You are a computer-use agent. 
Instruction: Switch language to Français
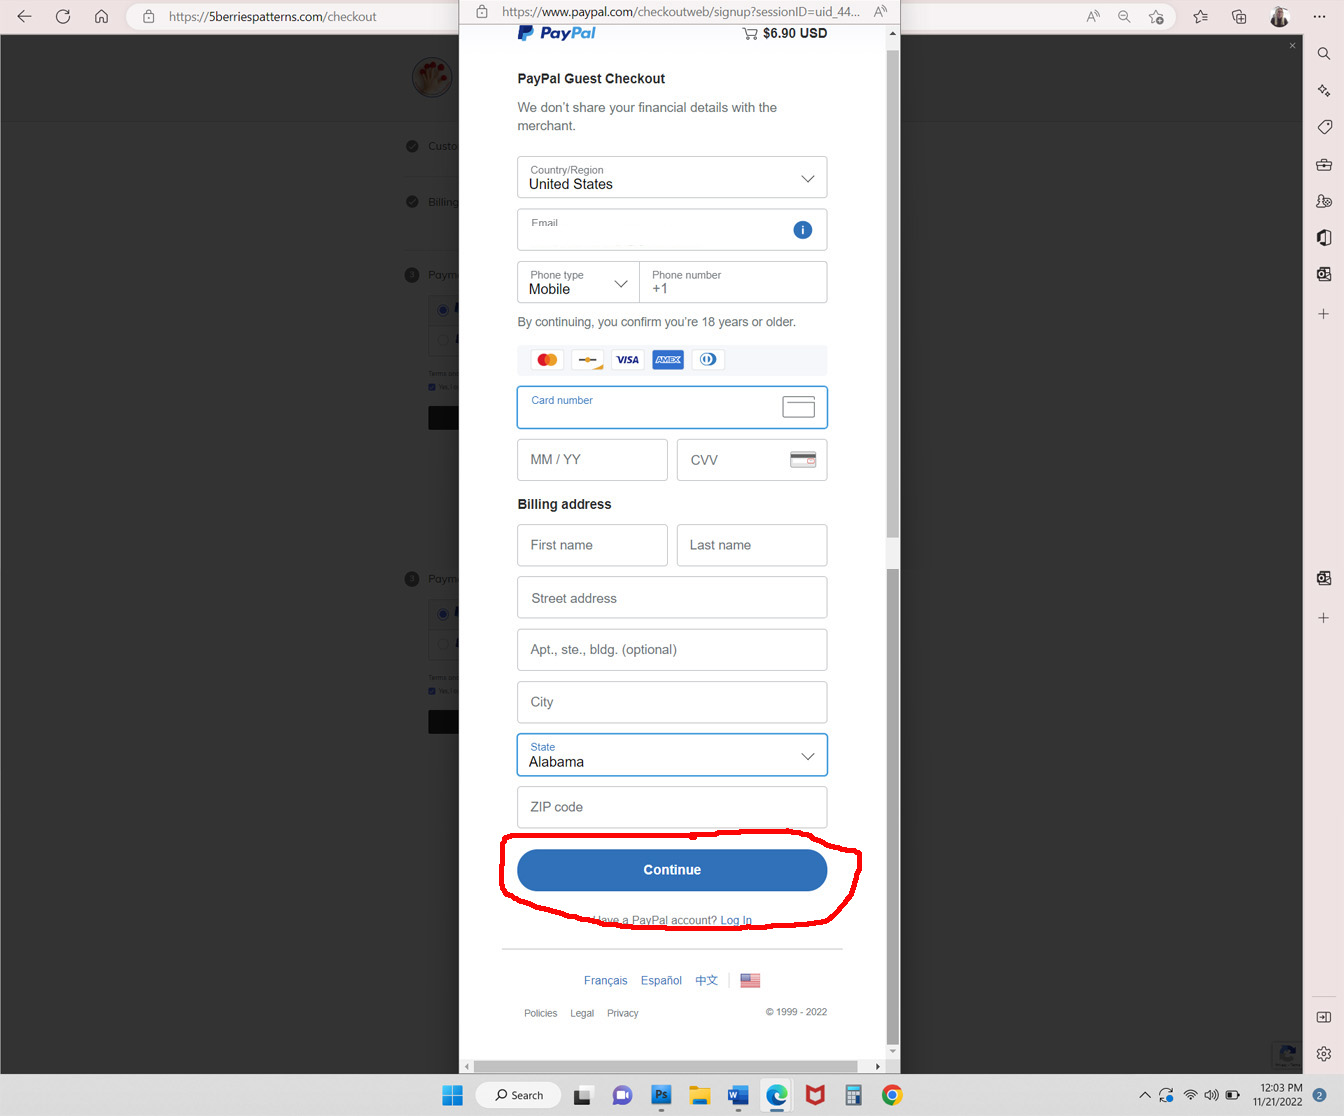(x=605, y=981)
